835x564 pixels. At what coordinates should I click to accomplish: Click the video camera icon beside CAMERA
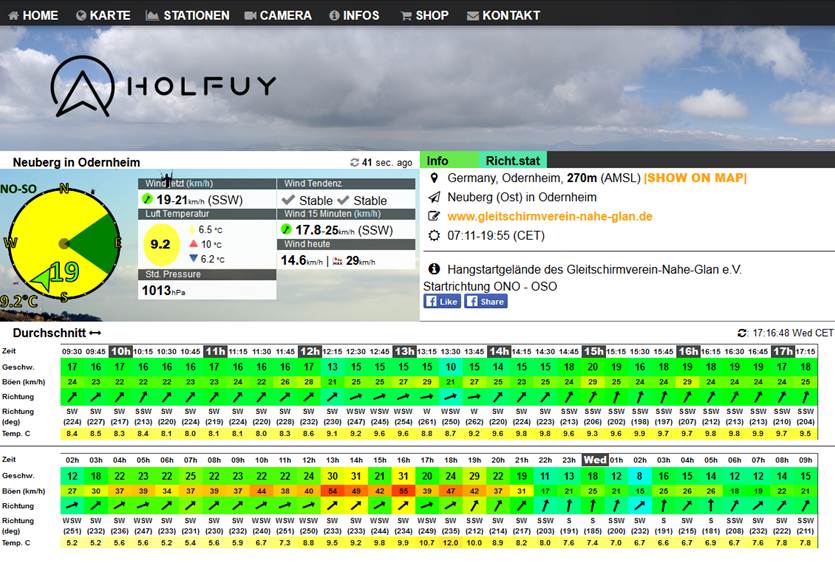coord(250,15)
